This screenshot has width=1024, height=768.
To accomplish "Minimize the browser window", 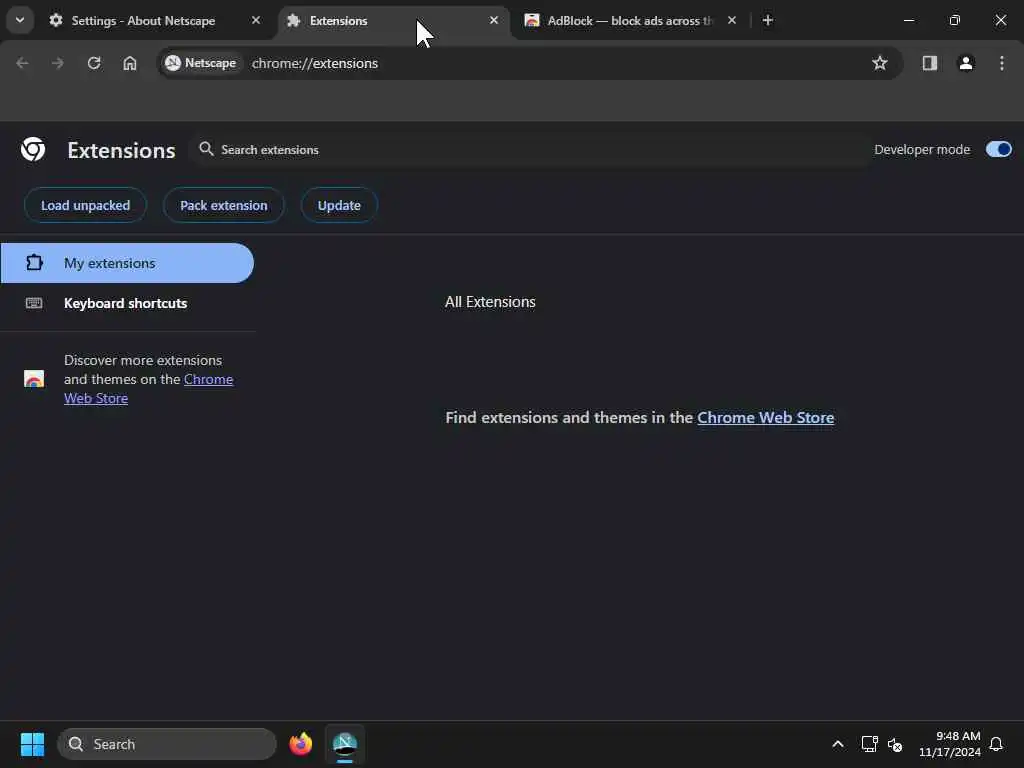I will (908, 20).
